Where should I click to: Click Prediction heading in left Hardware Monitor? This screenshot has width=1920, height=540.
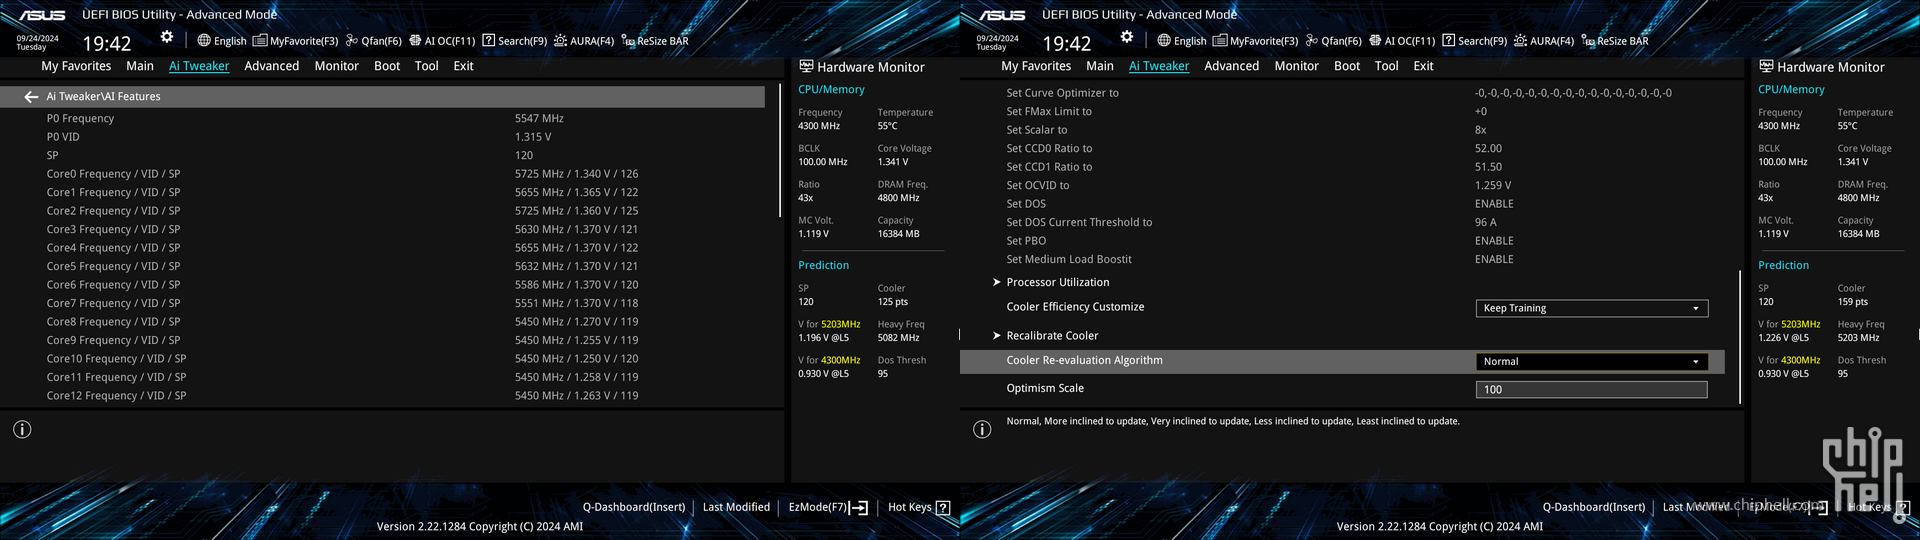(x=823, y=265)
